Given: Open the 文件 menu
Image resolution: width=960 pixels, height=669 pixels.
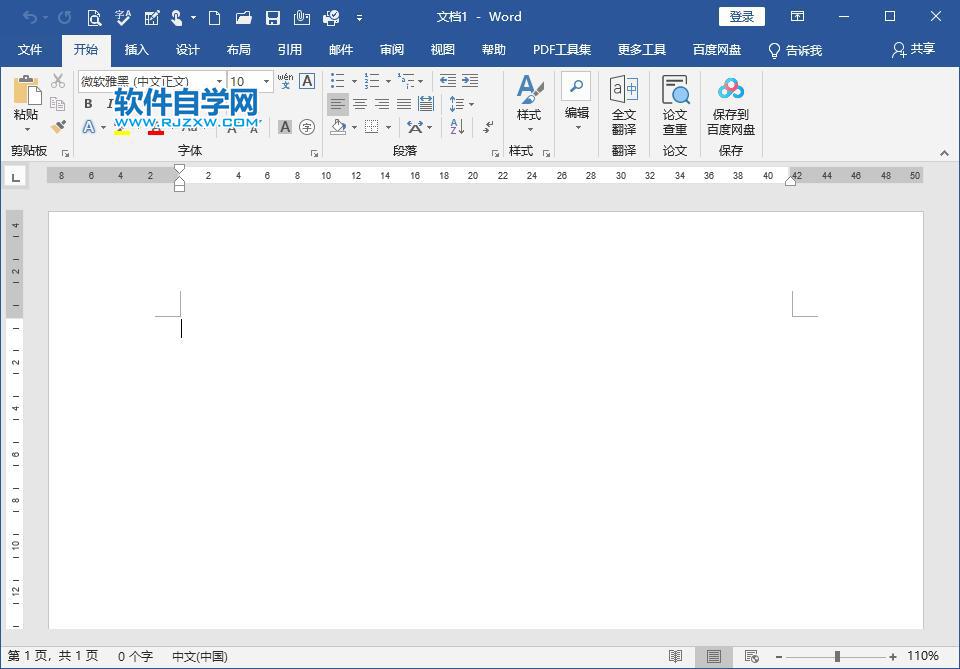Looking at the screenshot, I should tap(31, 49).
